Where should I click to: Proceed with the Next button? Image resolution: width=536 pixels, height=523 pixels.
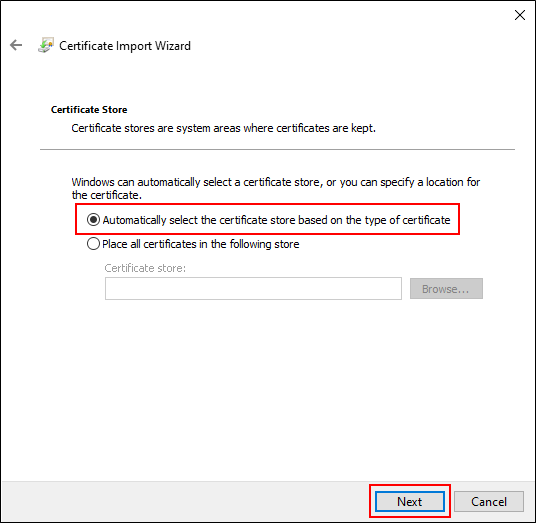point(410,501)
